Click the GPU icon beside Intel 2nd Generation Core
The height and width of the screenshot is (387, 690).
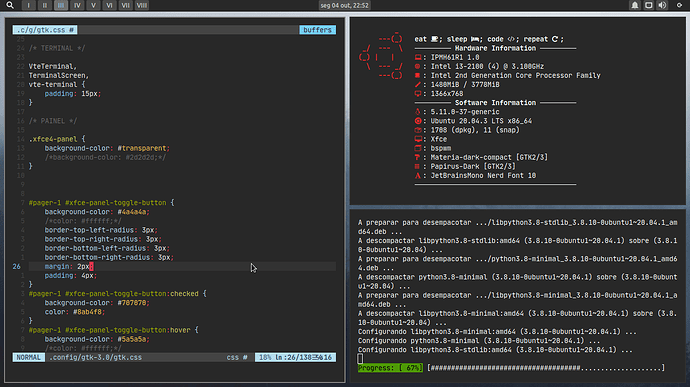(x=418, y=75)
